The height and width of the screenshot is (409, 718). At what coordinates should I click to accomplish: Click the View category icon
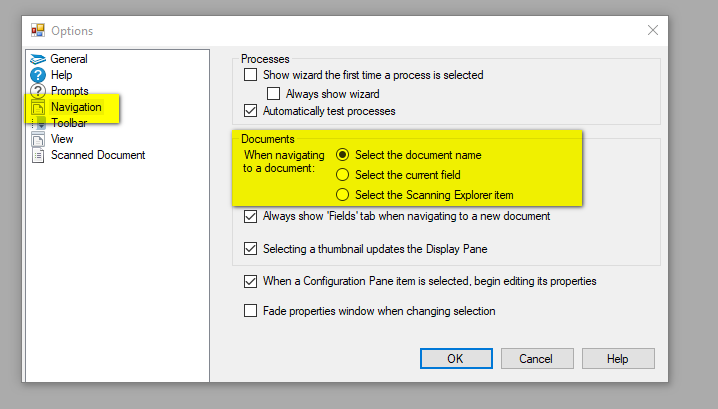[x=38, y=139]
